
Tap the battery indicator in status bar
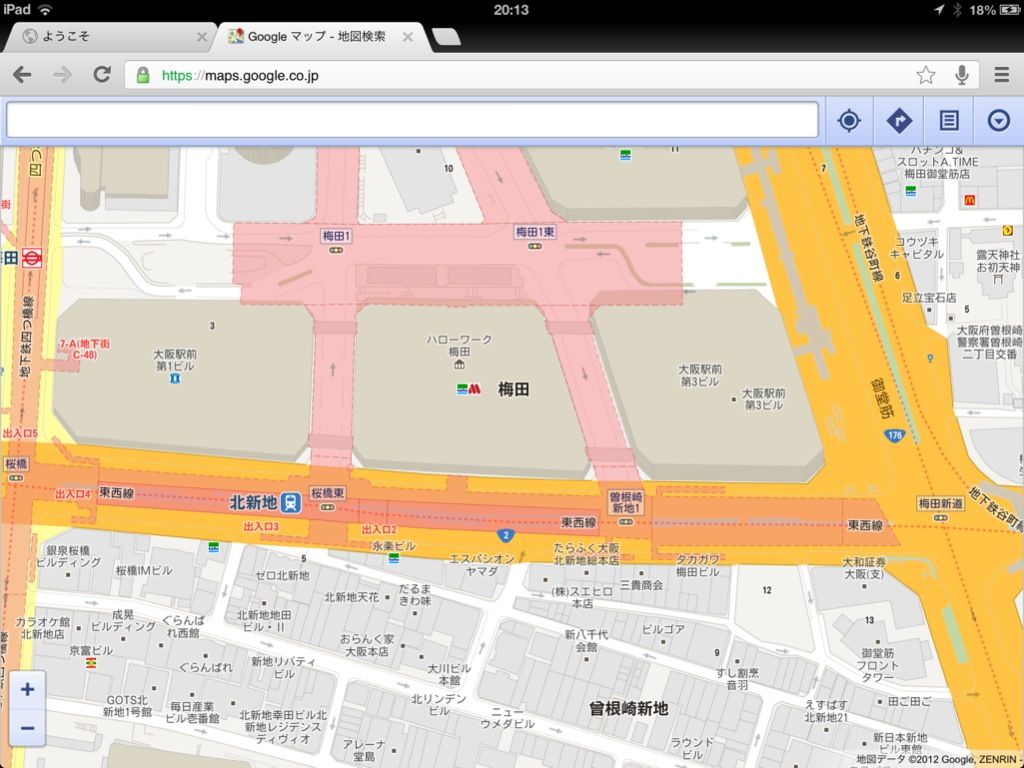[1010, 10]
